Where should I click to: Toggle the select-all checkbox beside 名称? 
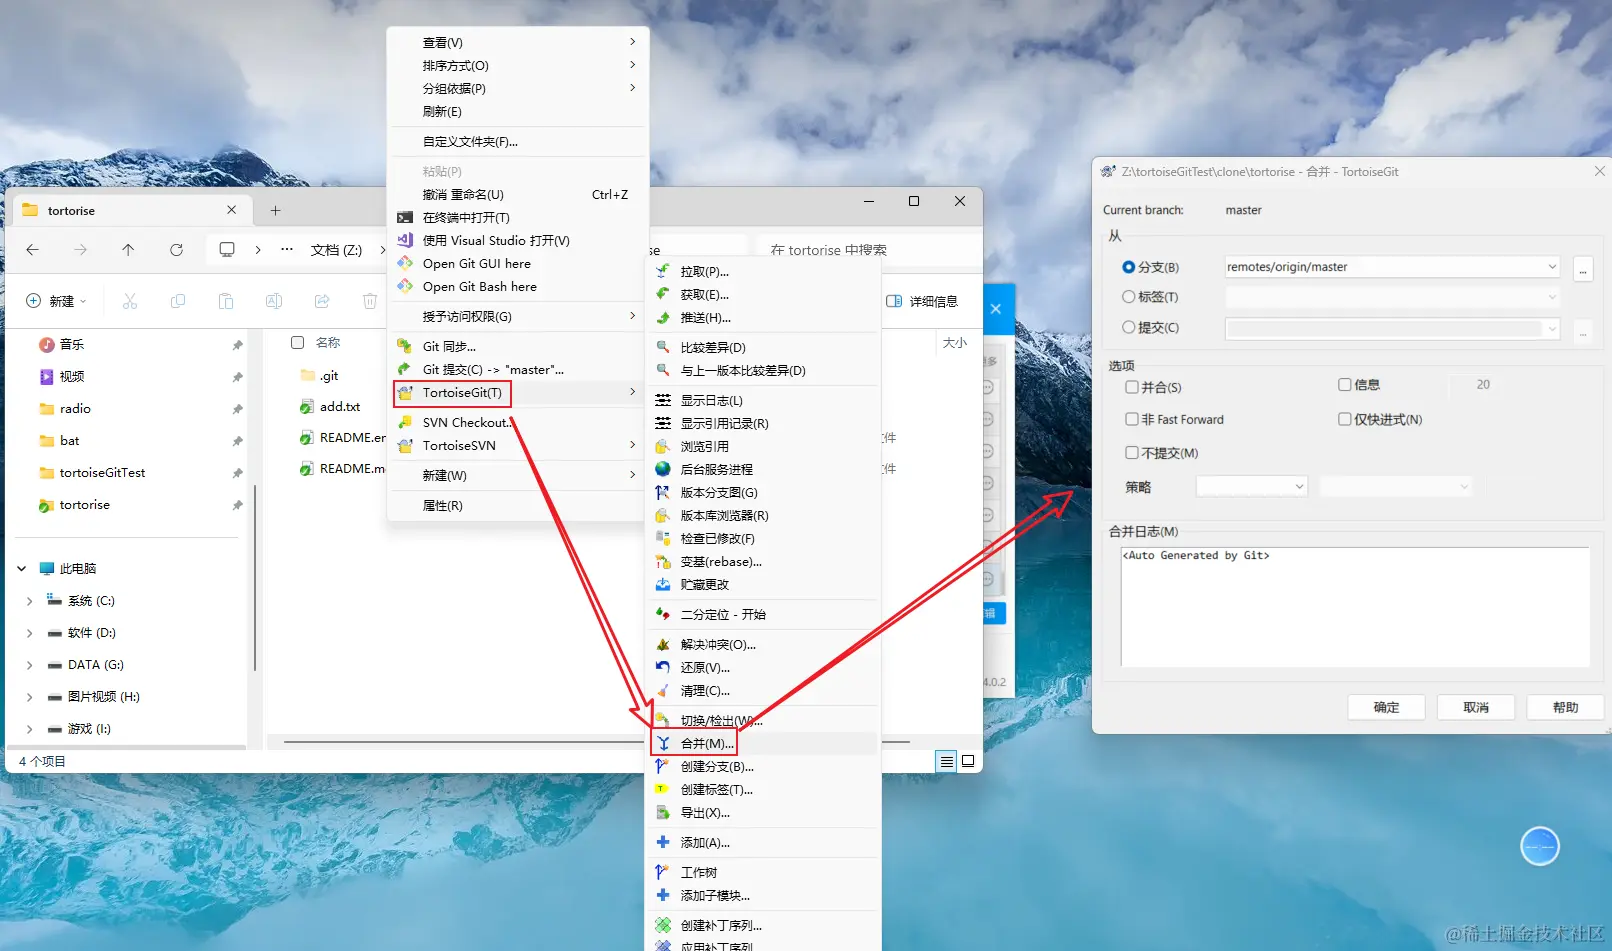[x=297, y=342]
